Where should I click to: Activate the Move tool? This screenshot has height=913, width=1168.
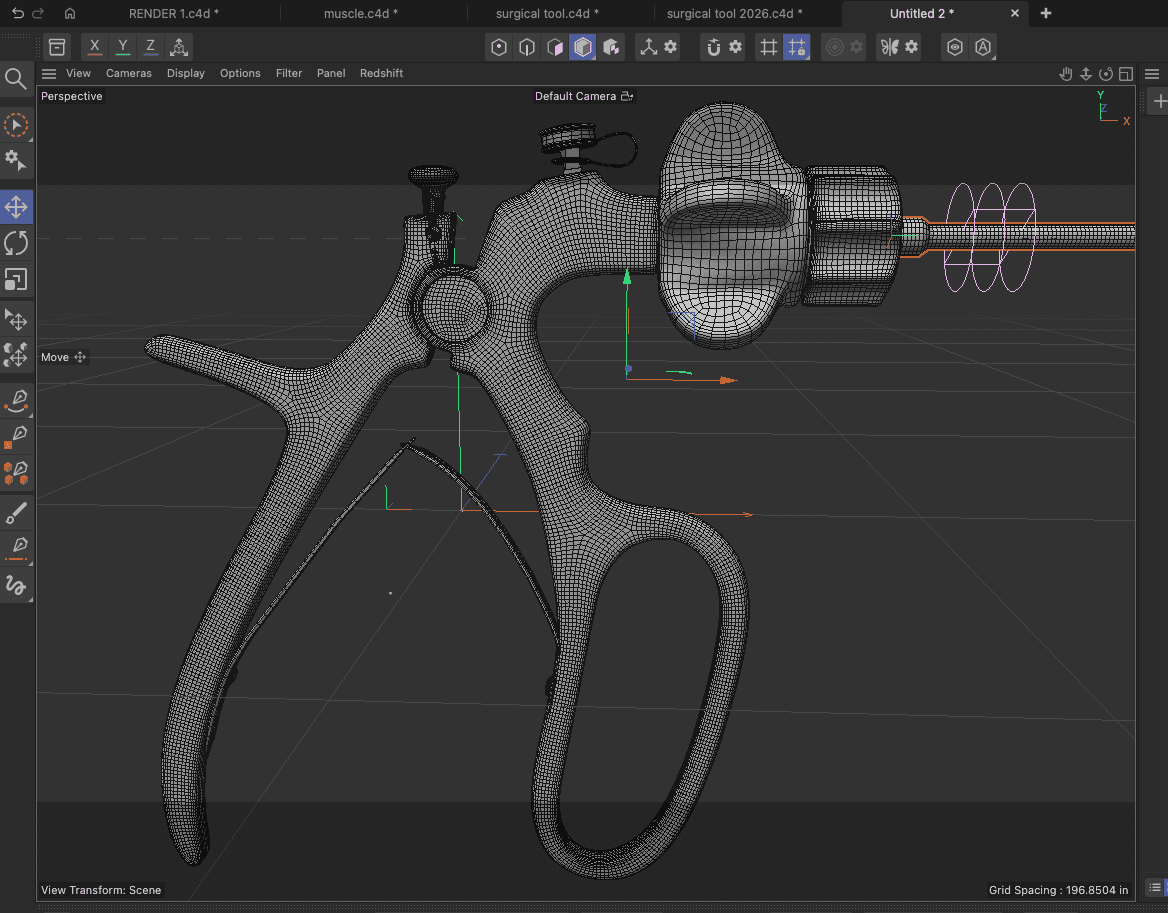(x=16, y=207)
